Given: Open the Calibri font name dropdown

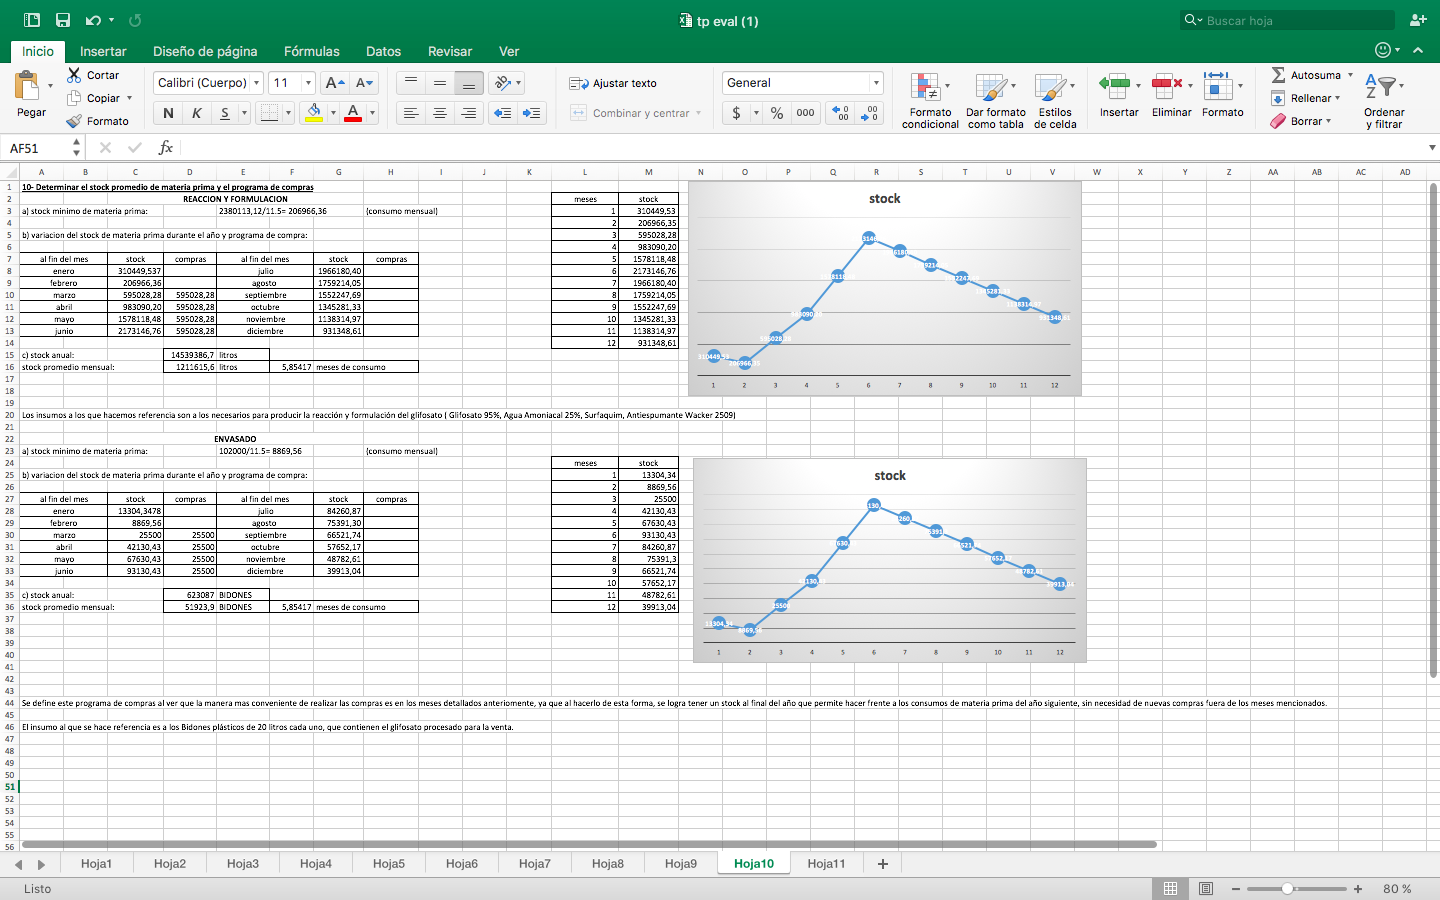Looking at the screenshot, I should click(x=257, y=83).
